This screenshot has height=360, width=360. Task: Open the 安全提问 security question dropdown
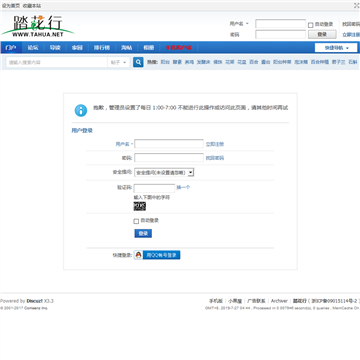click(164, 172)
